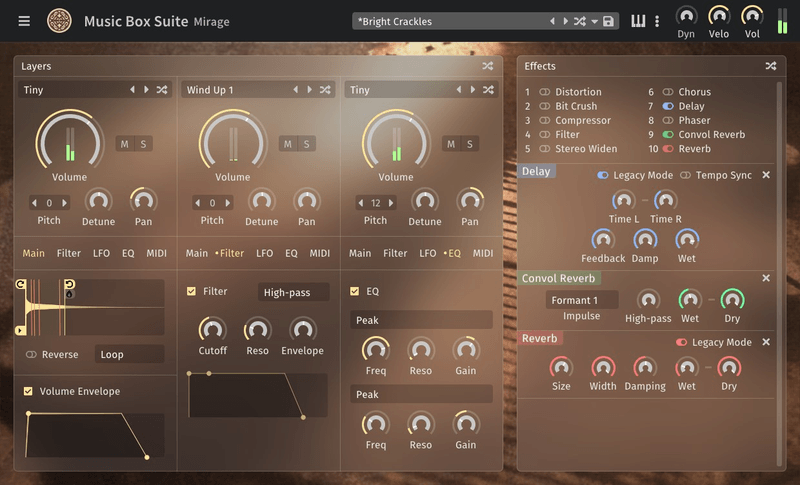Randomize all layers via Layers shuffle icon
The height and width of the screenshot is (485, 800).
tap(488, 66)
